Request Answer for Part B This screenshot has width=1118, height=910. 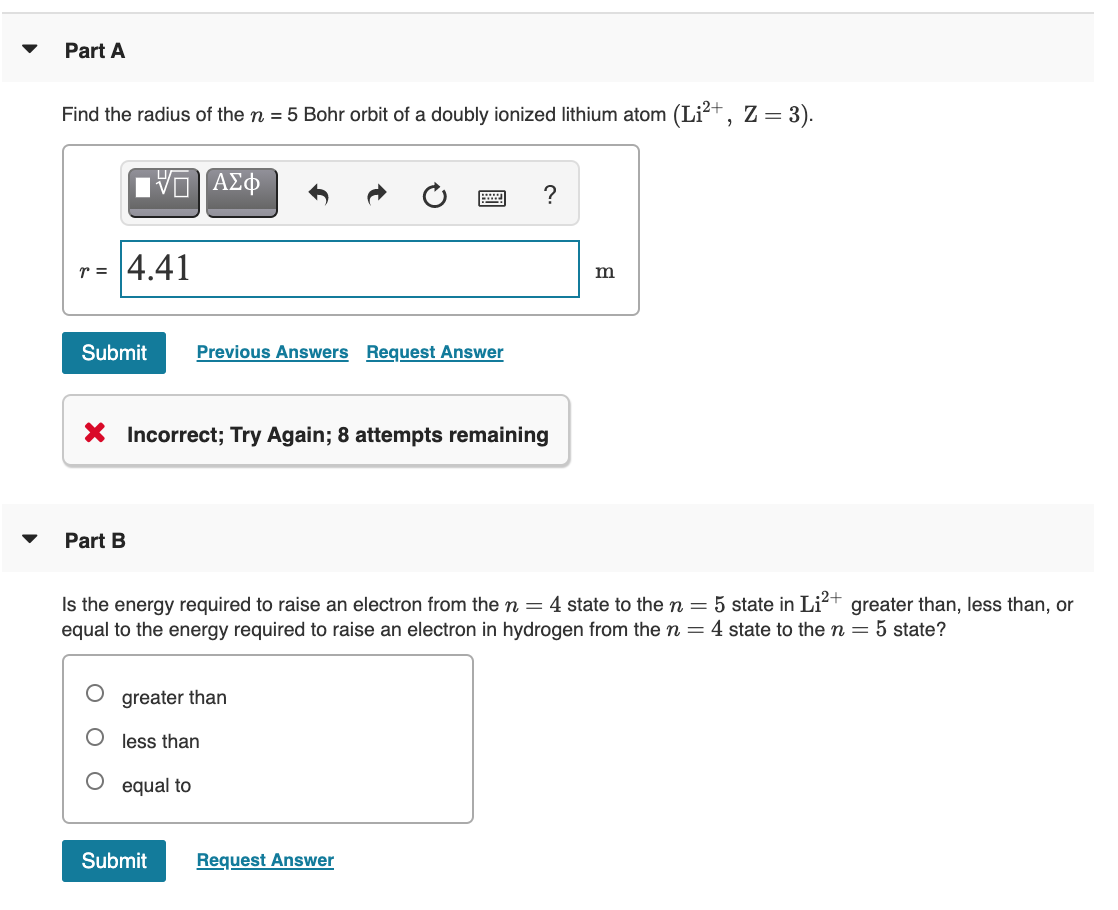click(264, 860)
